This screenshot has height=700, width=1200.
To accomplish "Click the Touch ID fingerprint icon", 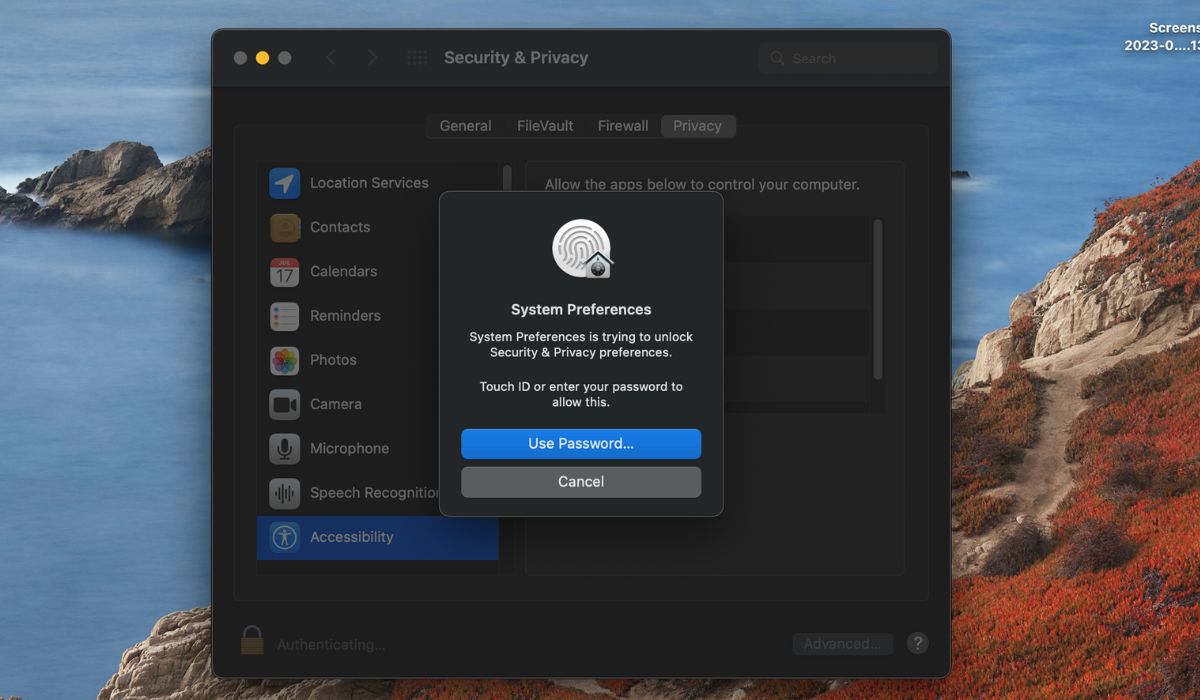I will [580, 248].
